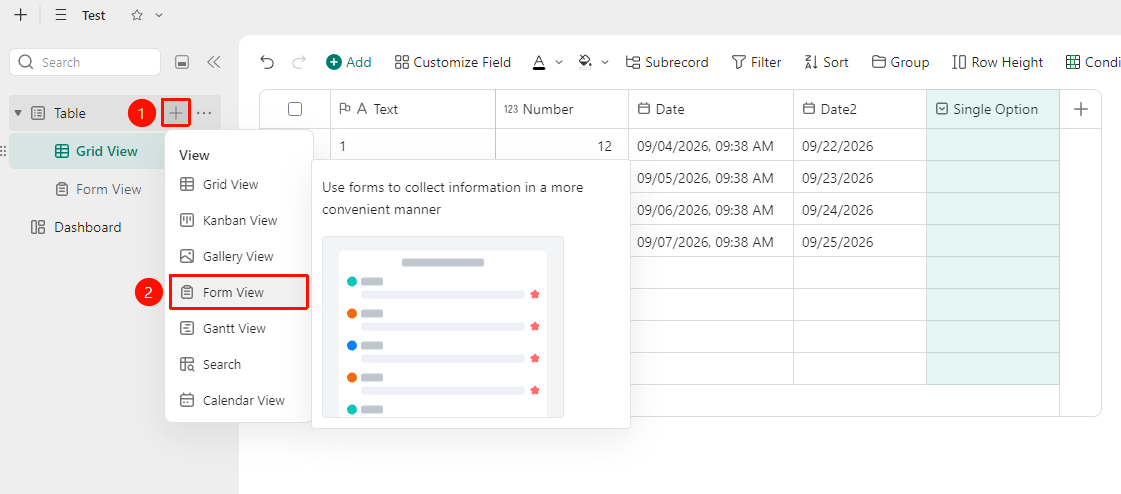
Task: Select the Number cell showing 12
Action: [x=562, y=146]
